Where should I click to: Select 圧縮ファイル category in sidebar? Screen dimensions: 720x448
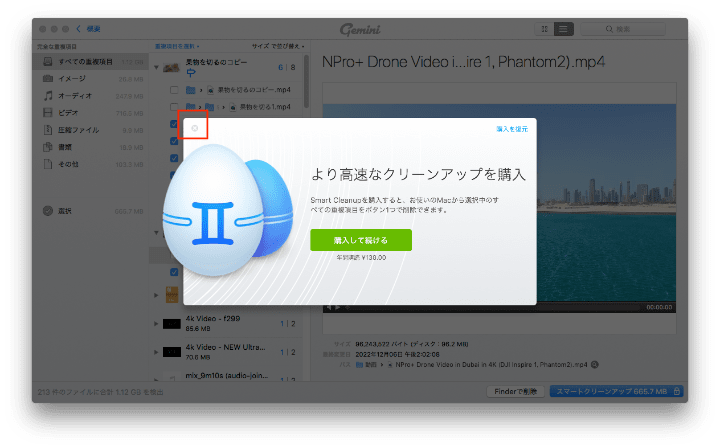click(91, 130)
